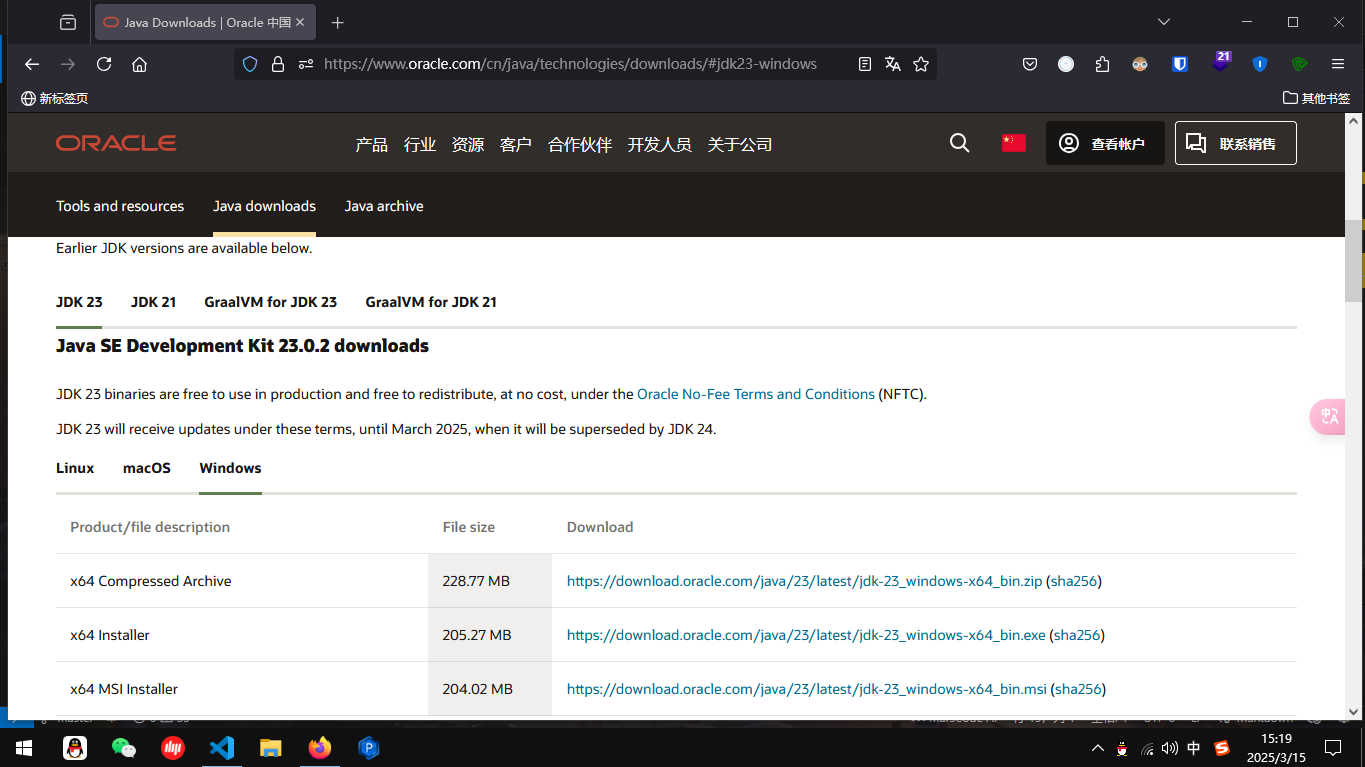Open Oracle No-Fee Terms and Conditions link

[x=756, y=394]
